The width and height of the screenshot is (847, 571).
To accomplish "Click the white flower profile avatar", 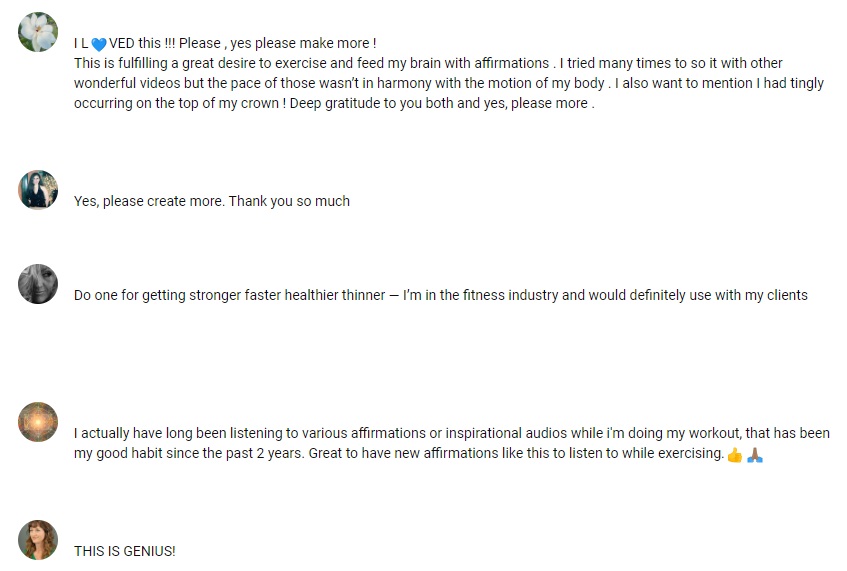I will pos(38,32).
